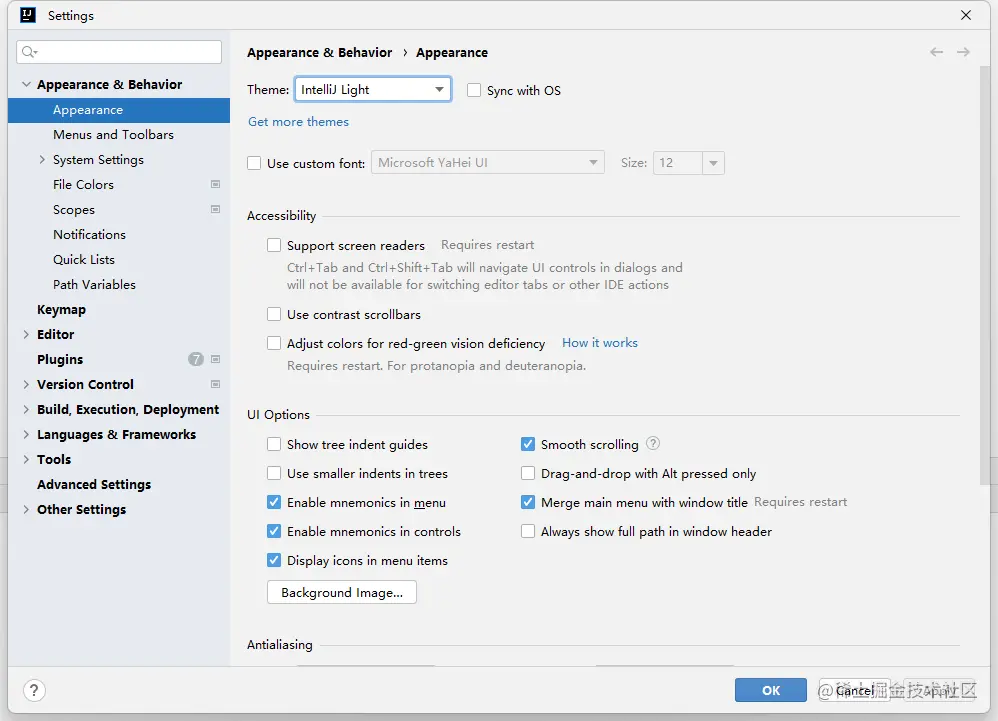Open the Keymap settings page
This screenshot has width=998, height=721.
coord(61,310)
